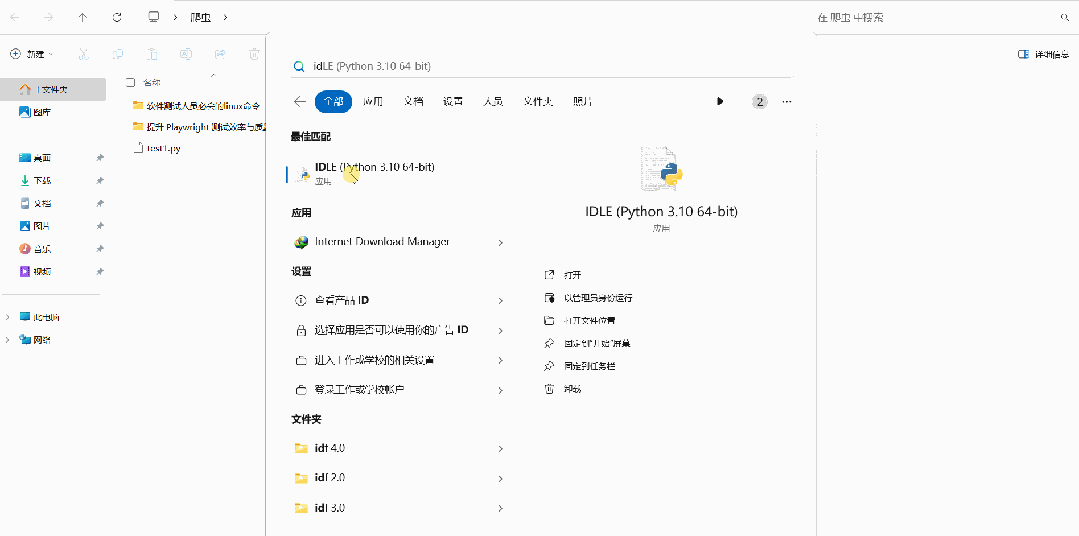This screenshot has height=536, width=1079.
Task: Click the magnifier icon in Explorer search
Action: pos(1065,17)
